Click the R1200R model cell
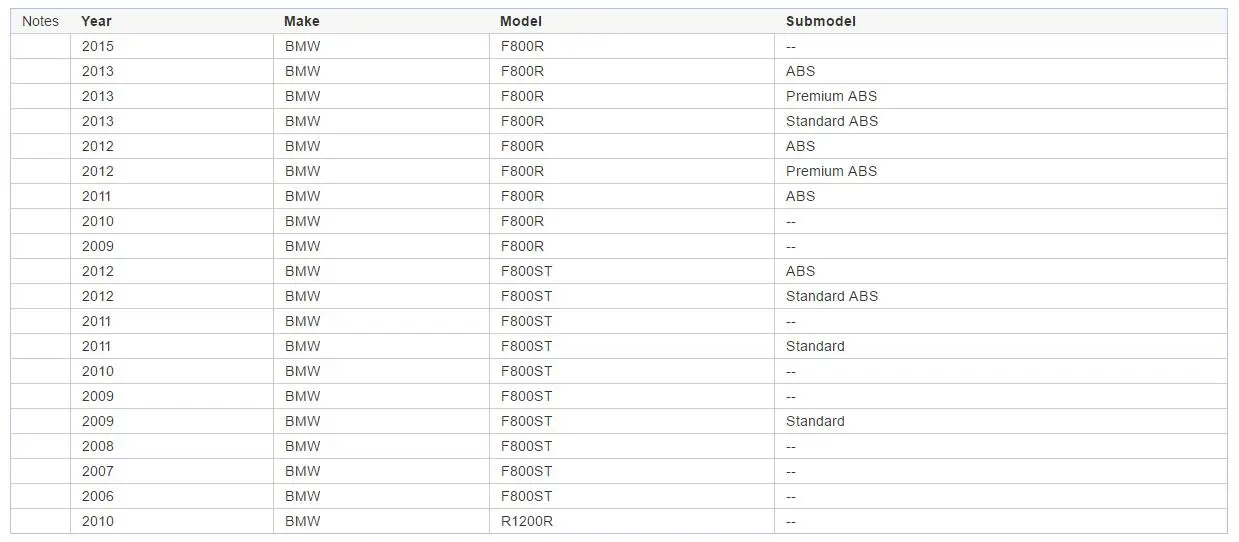 pyautogui.click(x=526, y=521)
